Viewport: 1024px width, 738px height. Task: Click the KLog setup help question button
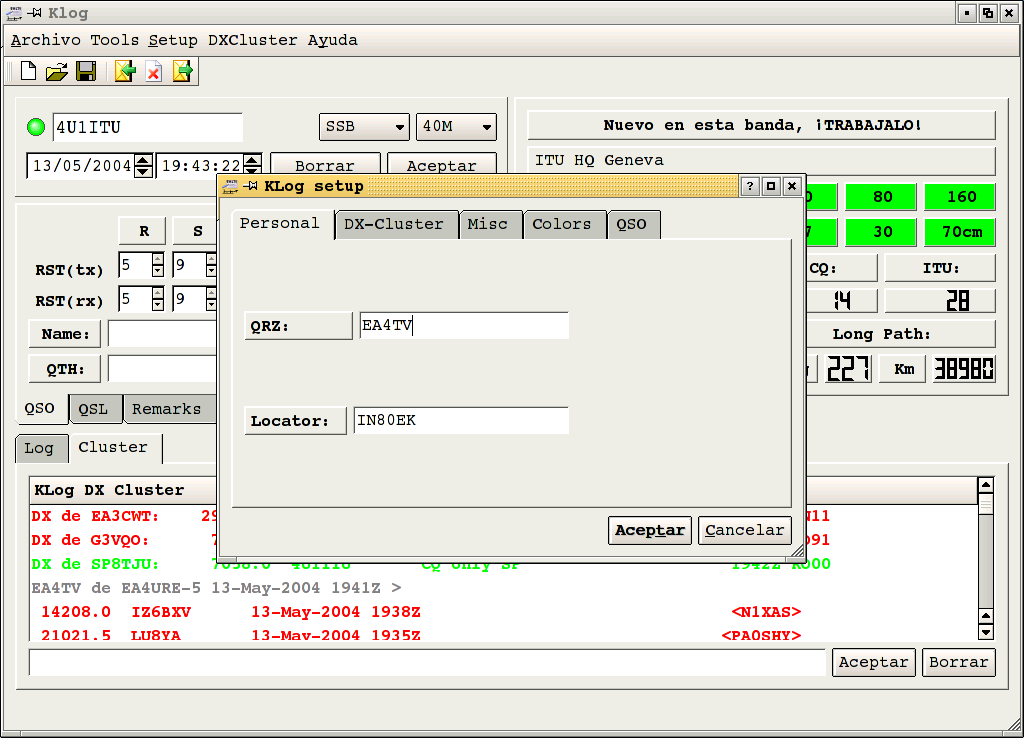(750, 186)
